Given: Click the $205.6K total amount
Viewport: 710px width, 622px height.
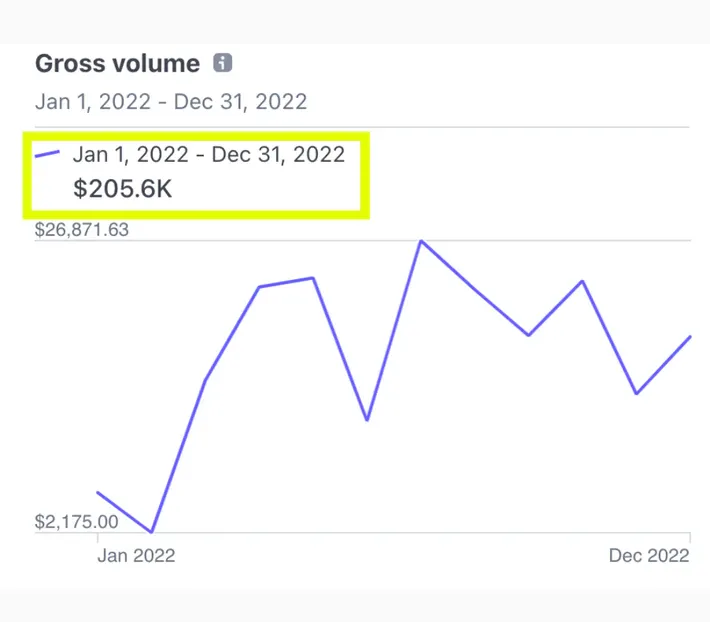Looking at the screenshot, I should (x=123, y=188).
